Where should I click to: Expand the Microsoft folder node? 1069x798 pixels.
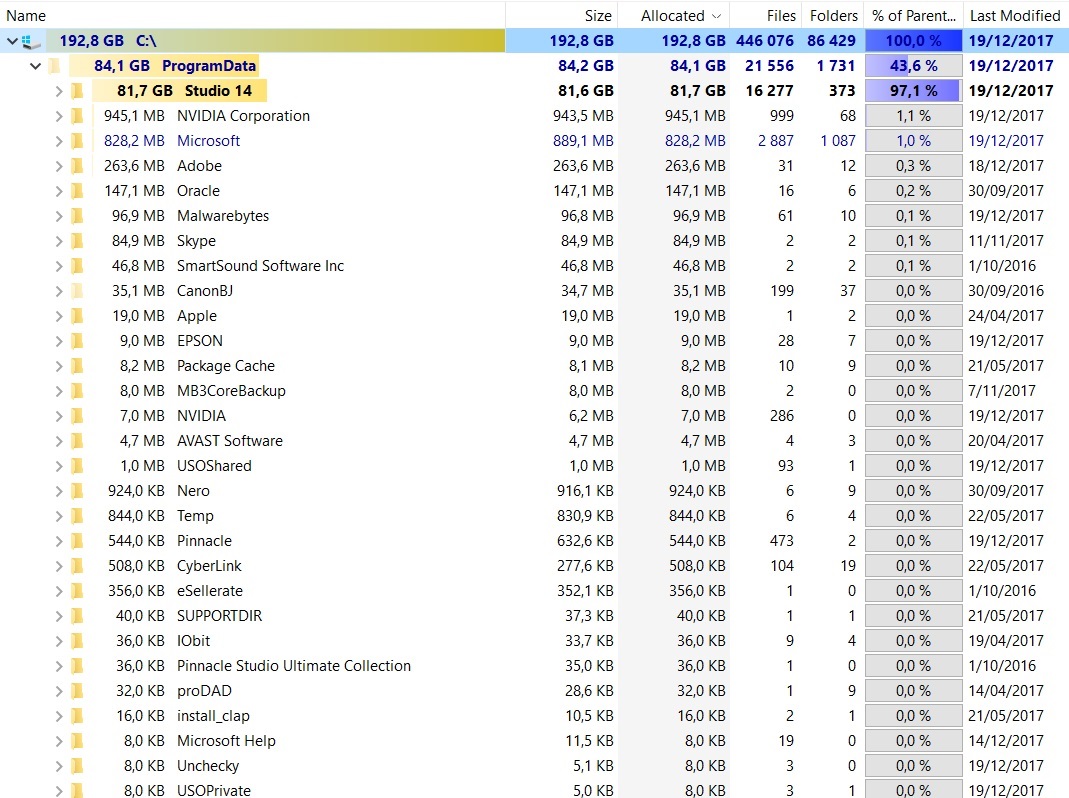pyautogui.click(x=59, y=141)
